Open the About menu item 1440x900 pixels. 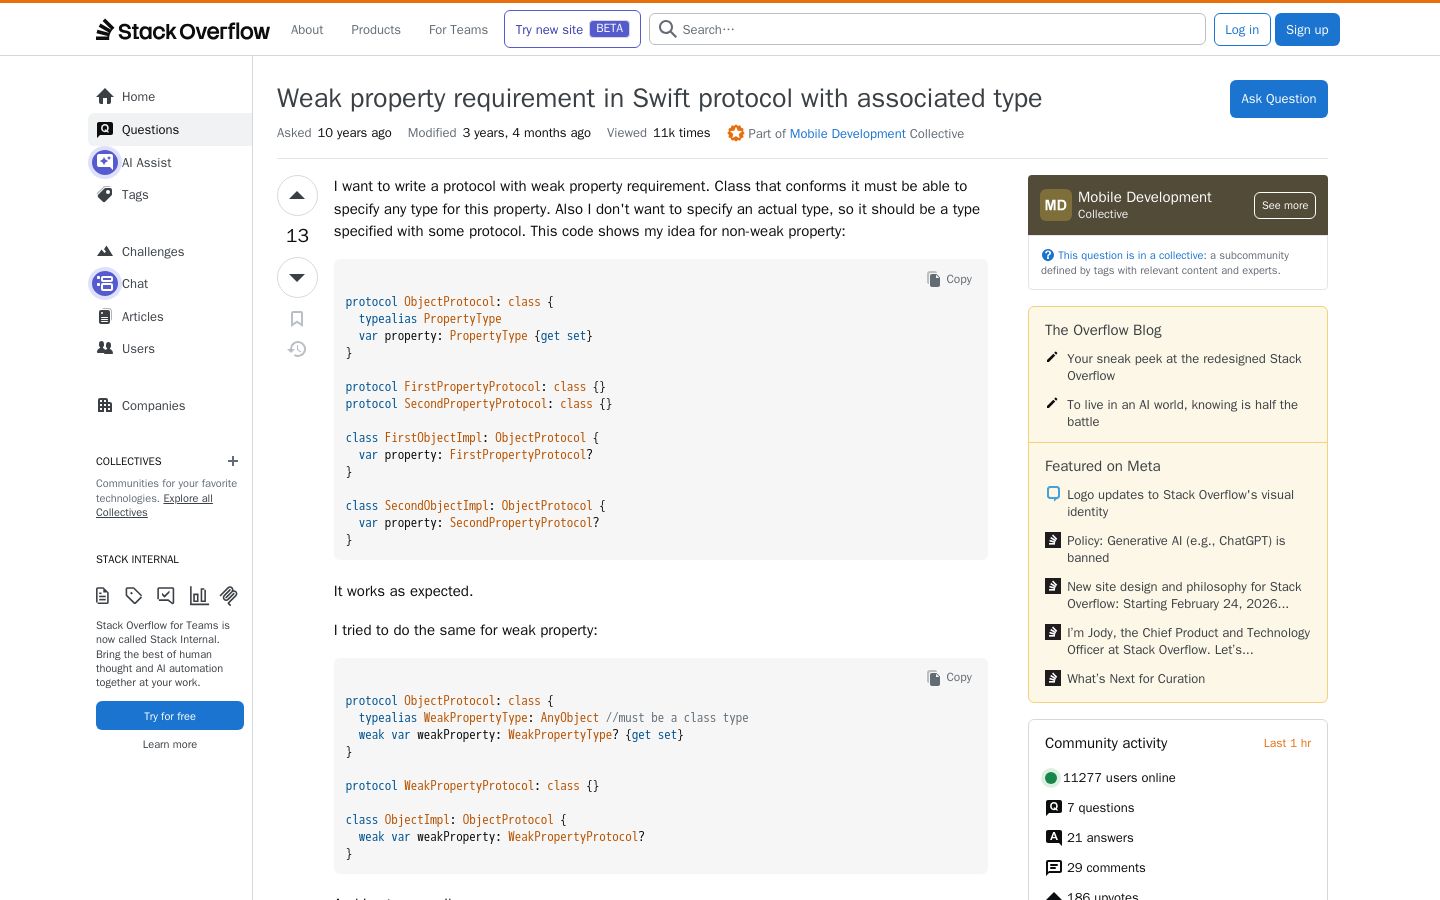coord(307,30)
